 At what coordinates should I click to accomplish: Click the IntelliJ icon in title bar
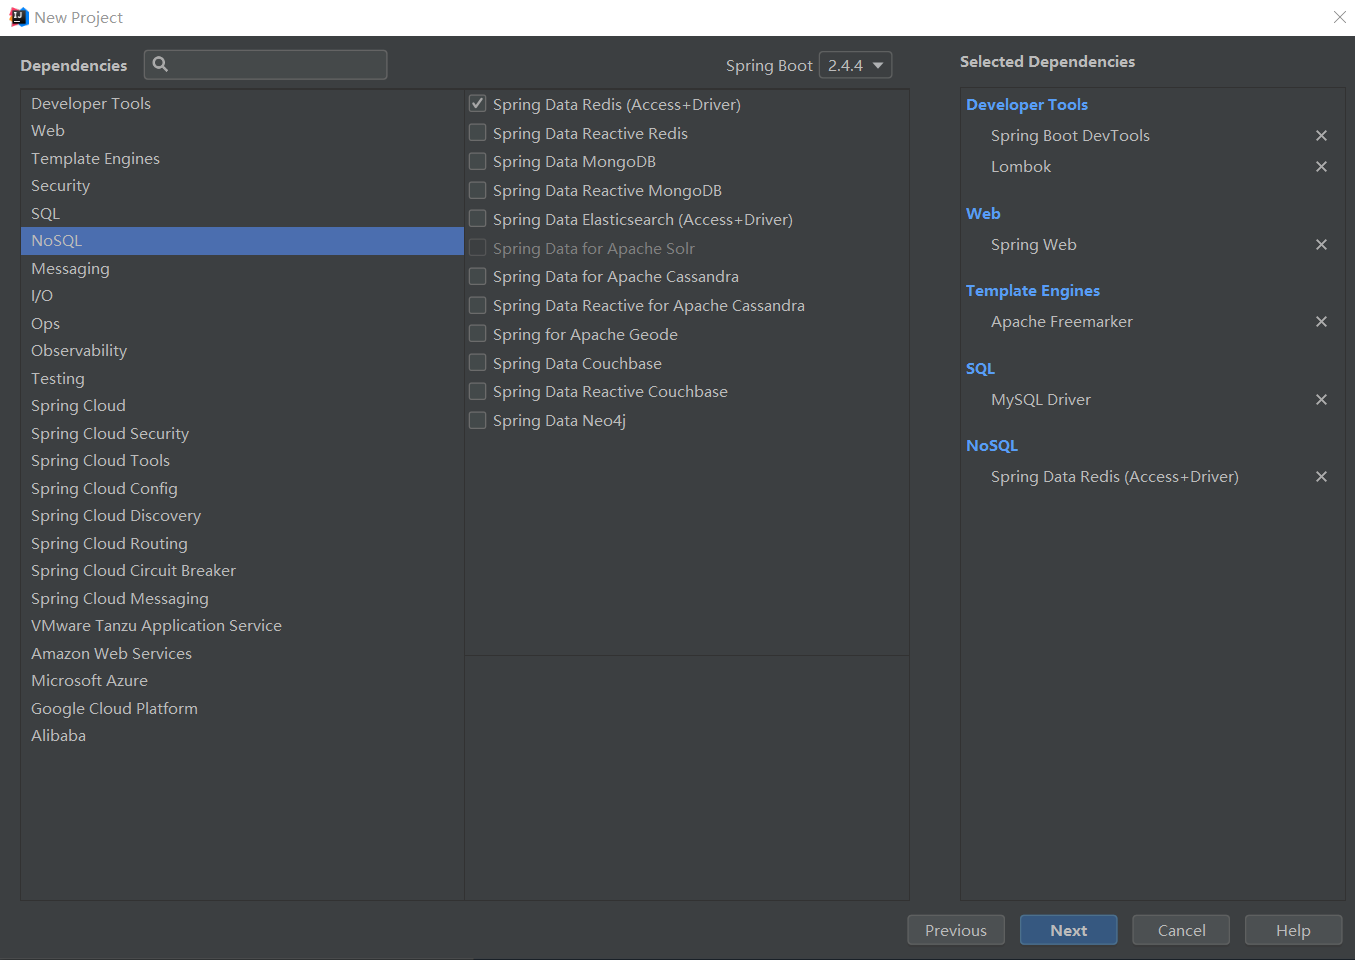[x=19, y=17]
